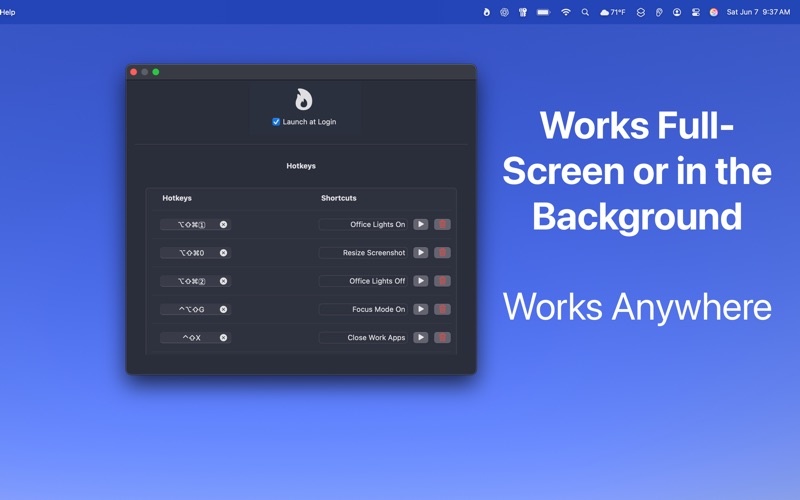The height and width of the screenshot is (500, 800).
Task: Open the Focus Mode On shortcut selector
Action: (363, 309)
